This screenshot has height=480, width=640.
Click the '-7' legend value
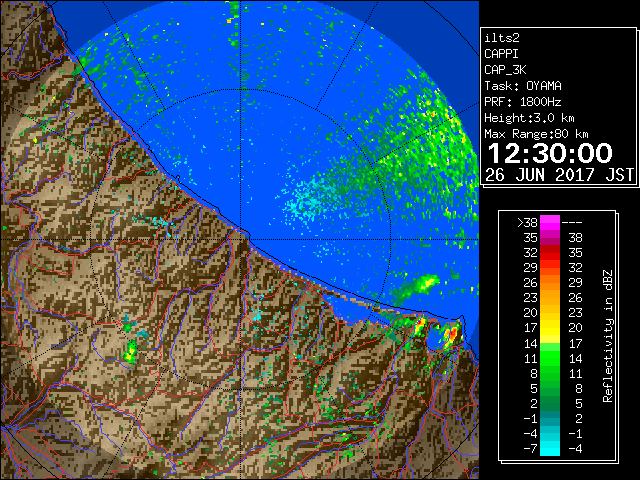click(530, 448)
